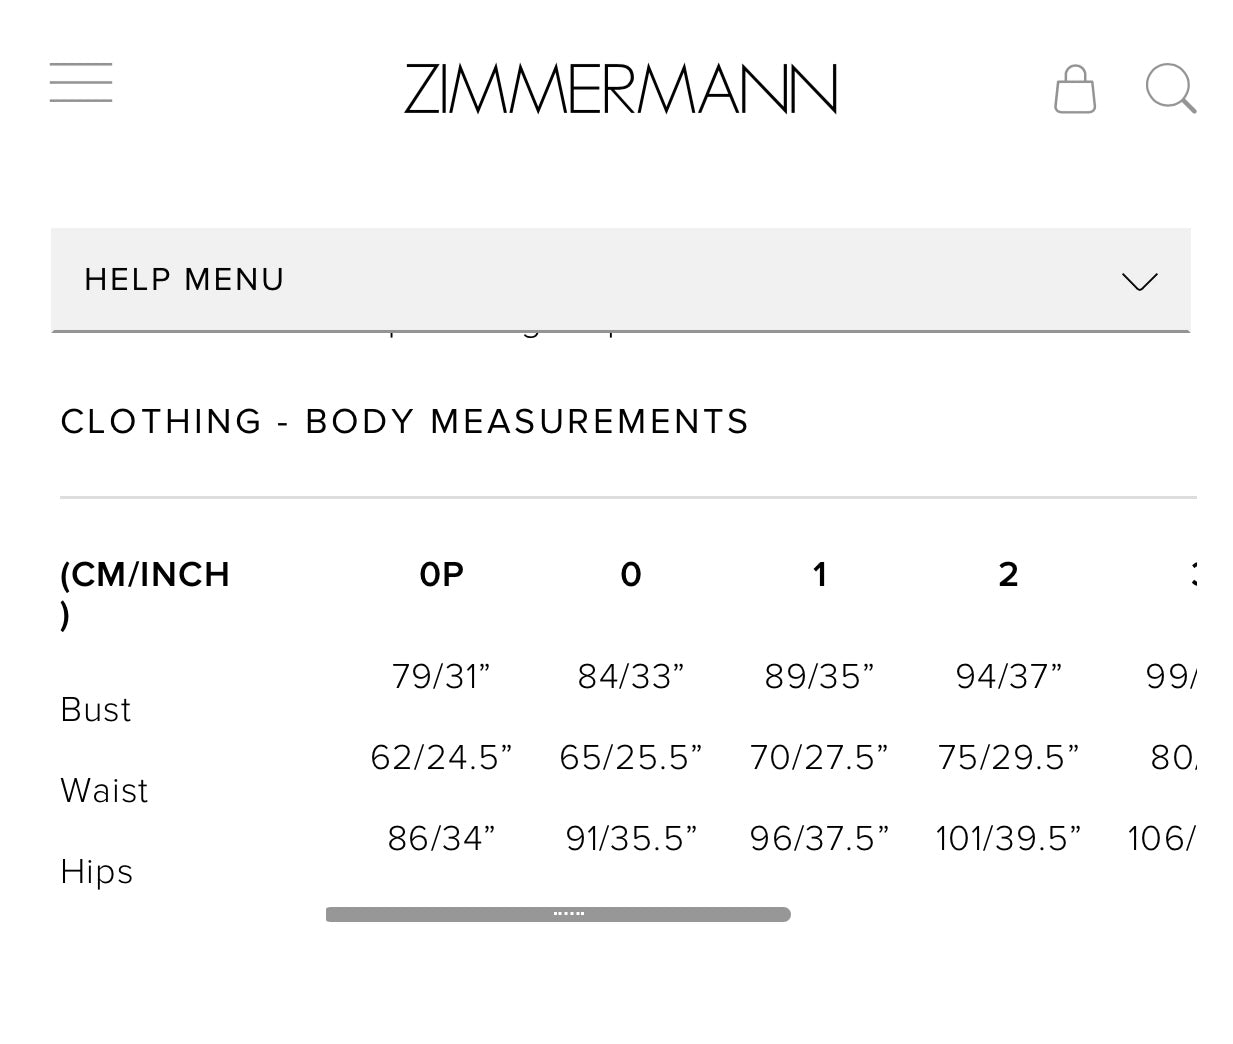Open the cart via the bag icon
Image resolution: width=1233 pixels, height=1044 pixels.
click(1075, 88)
